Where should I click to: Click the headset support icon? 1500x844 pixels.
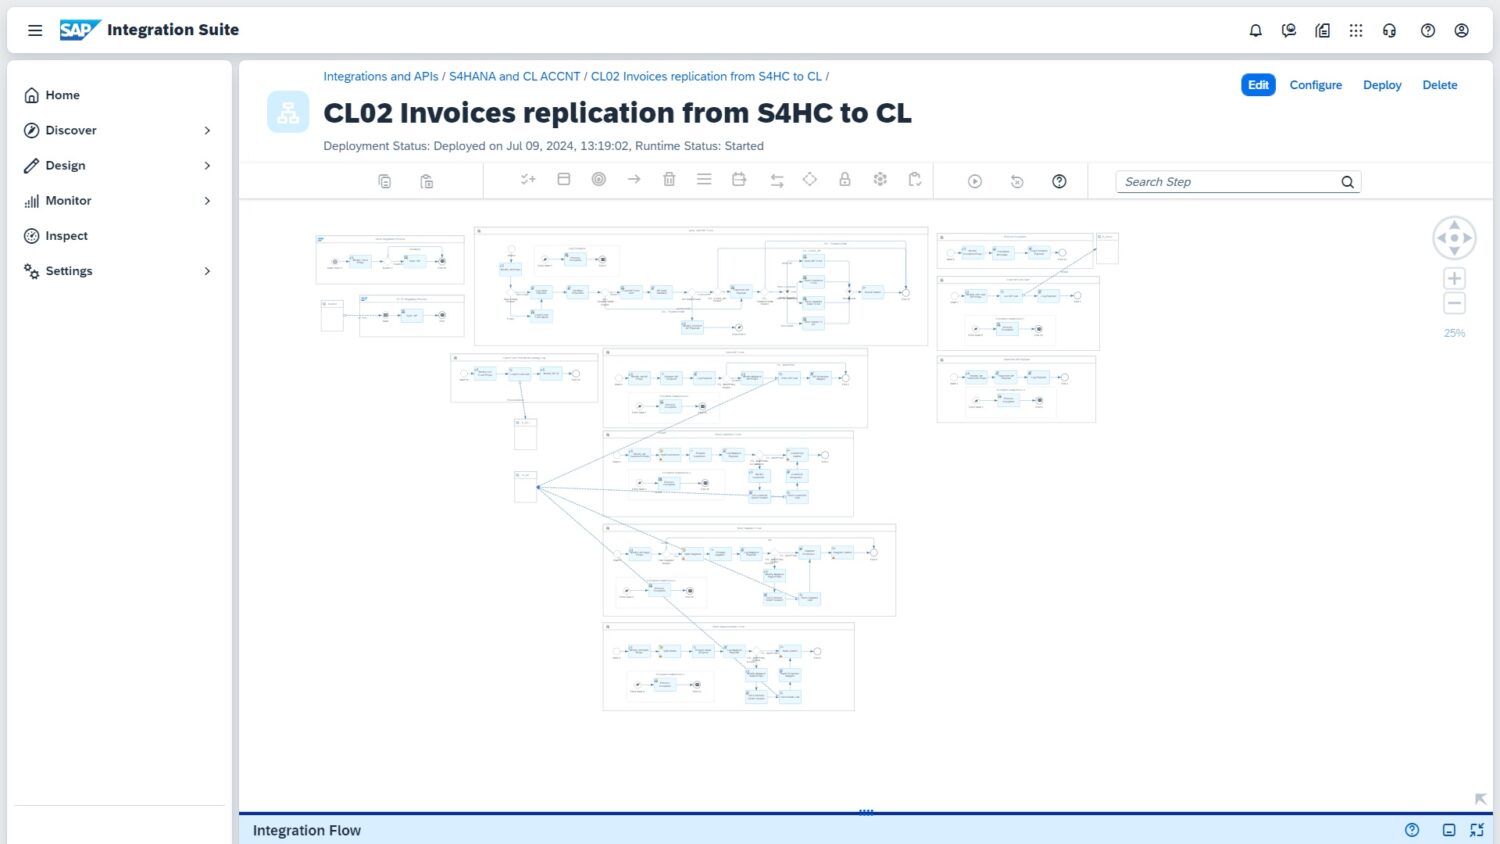(x=1389, y=31)
